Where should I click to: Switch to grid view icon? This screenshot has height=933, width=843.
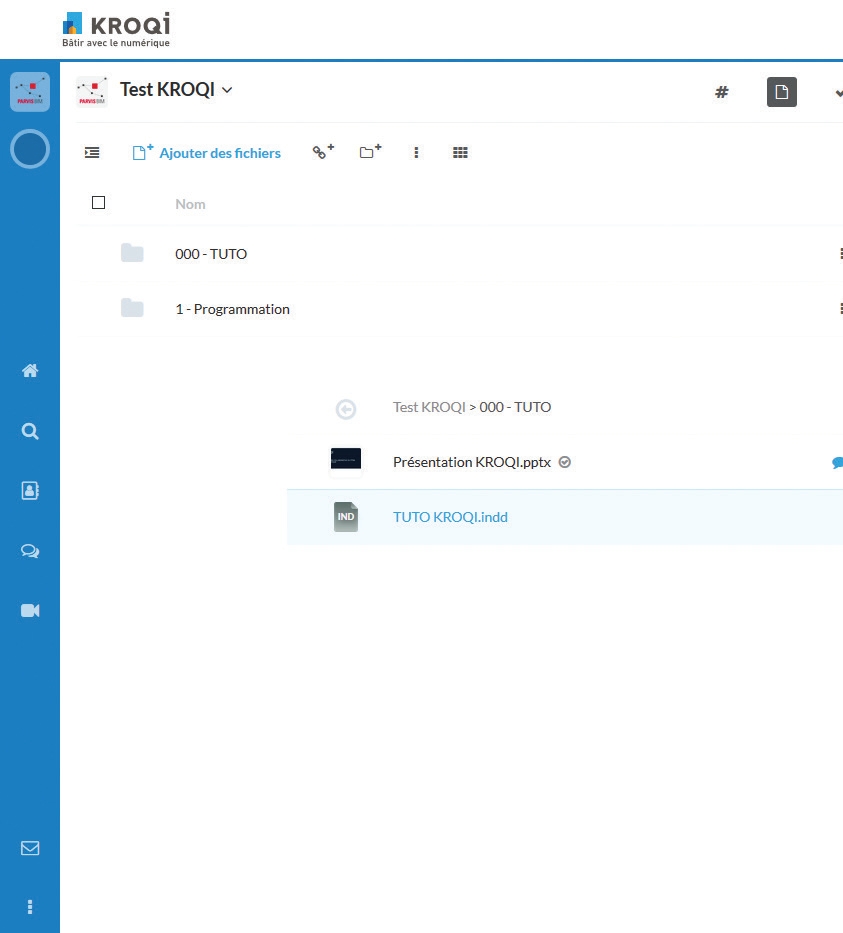click(460, 153)
